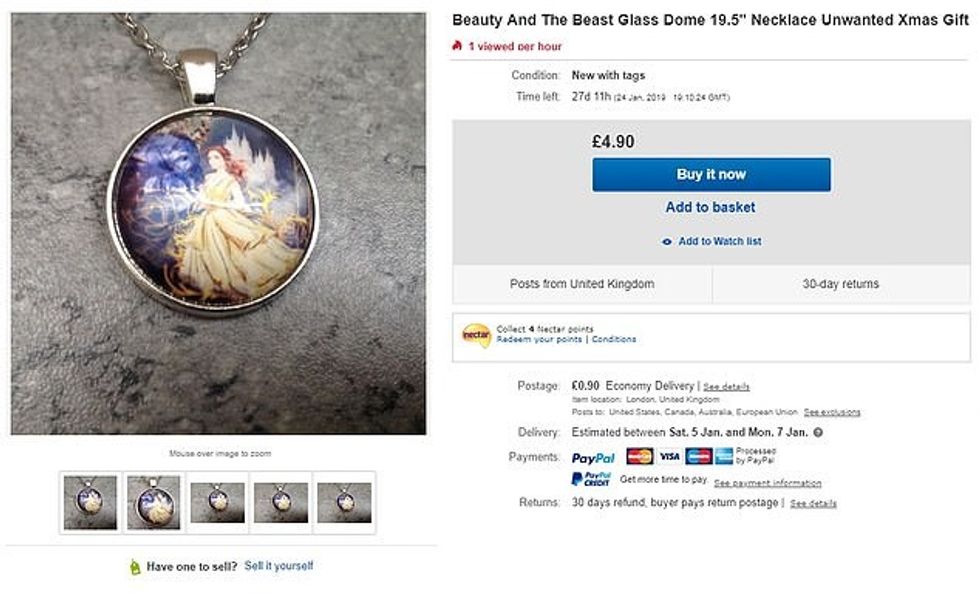Click Add to basket
This screenshot has width=980, height=601.
[711, 207]
